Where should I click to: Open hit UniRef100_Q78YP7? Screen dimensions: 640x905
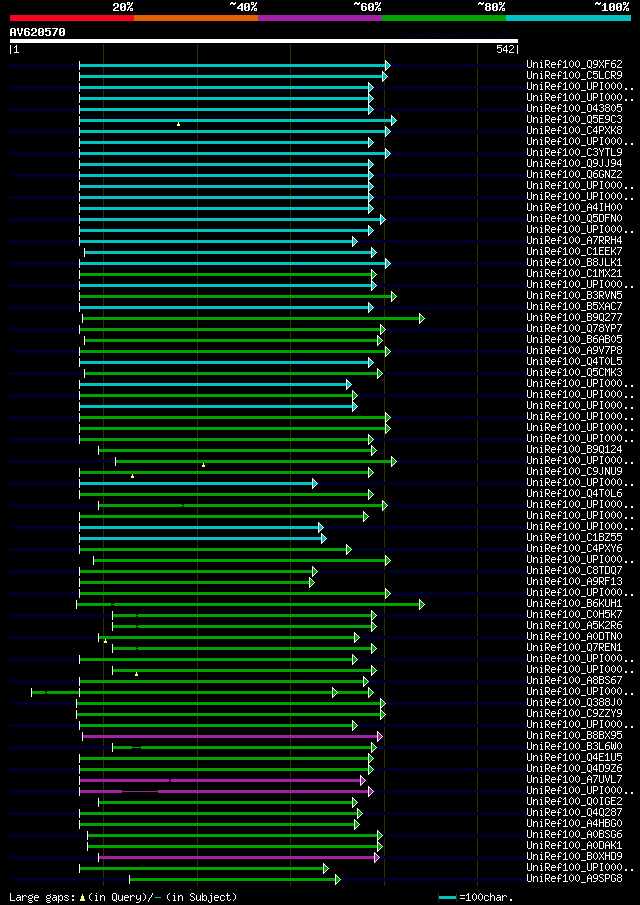pyautogui.click(x=574, y=328)
